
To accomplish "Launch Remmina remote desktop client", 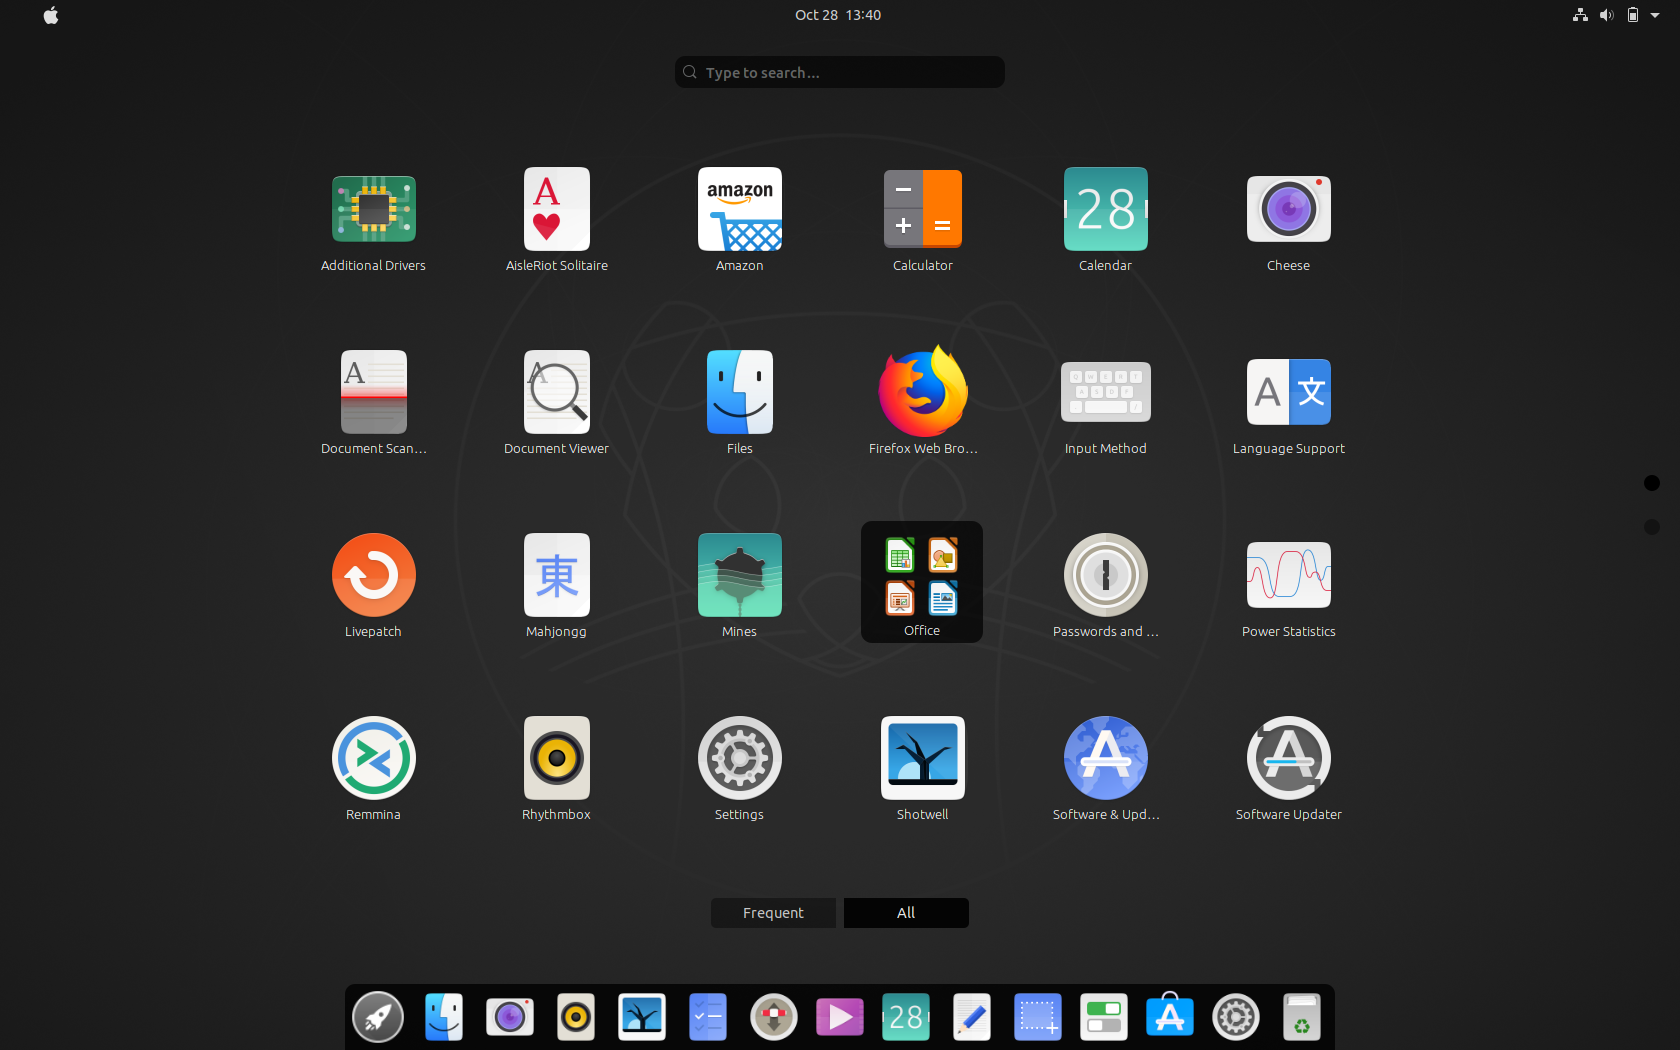I will (373, 758).
